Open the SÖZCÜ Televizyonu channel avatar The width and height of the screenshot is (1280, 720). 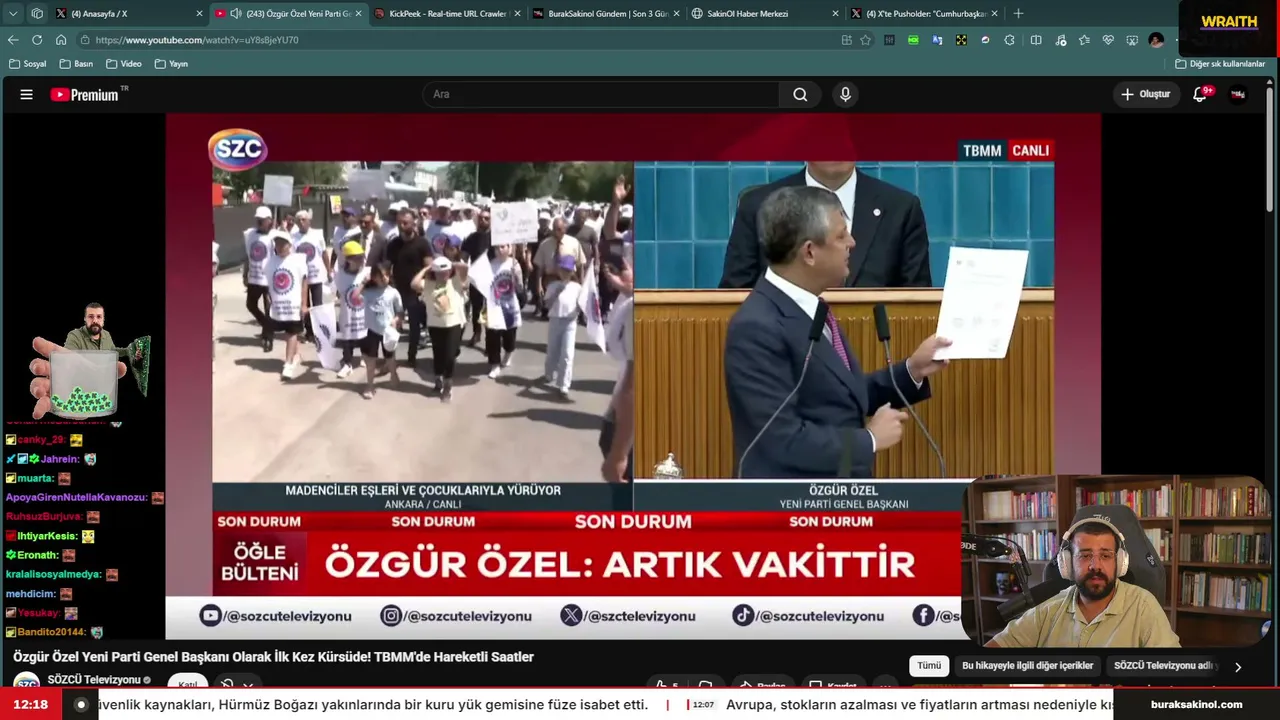(x=26, y=682)
